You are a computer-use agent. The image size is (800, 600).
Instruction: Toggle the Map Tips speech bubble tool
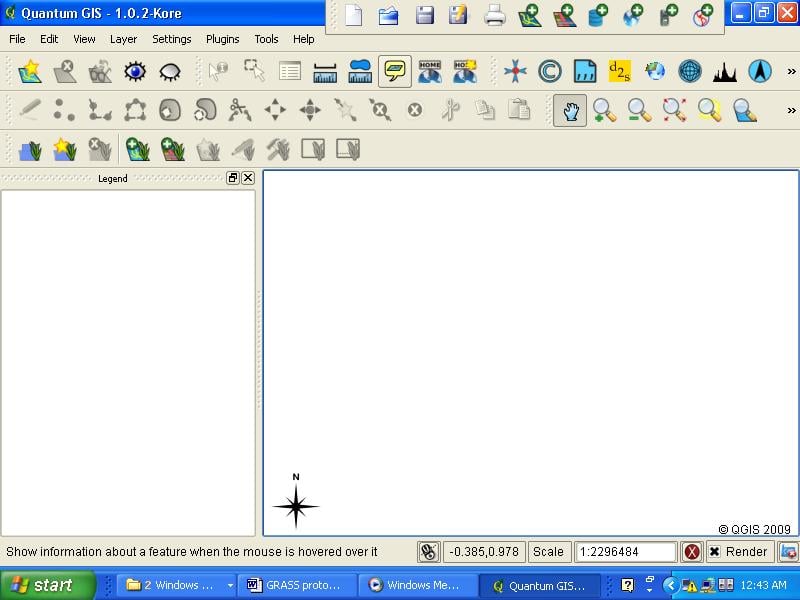click(x=395, y=71)
